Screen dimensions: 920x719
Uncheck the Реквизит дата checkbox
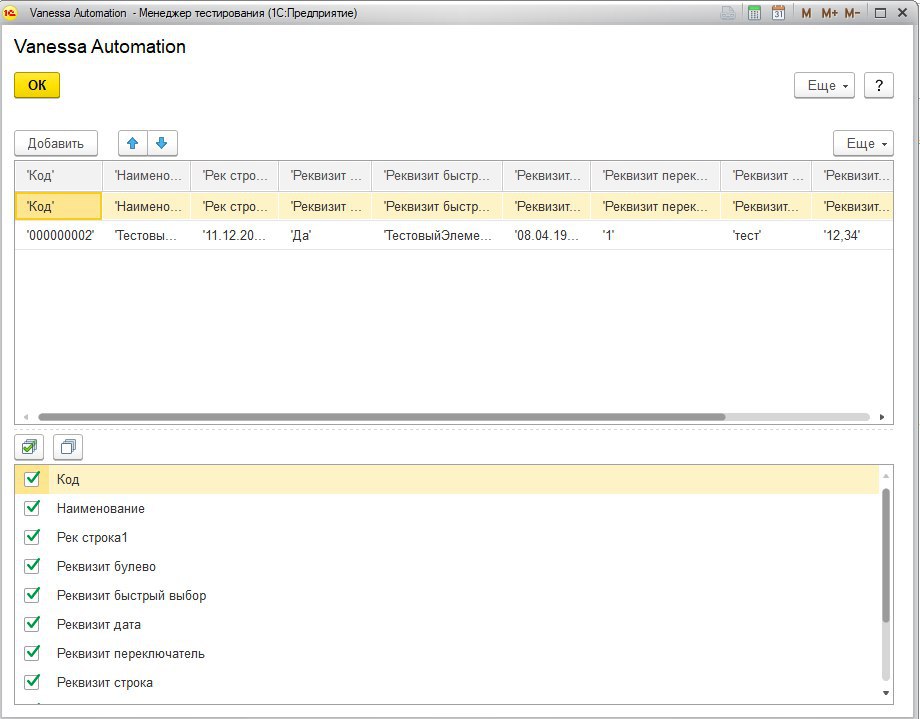click(32, 624)
